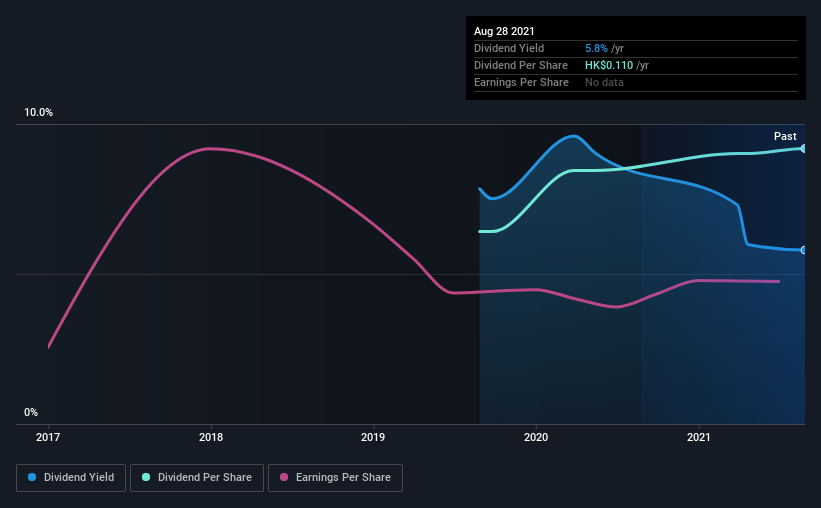
Task: Click the HK$0.110 value in tooltip
Action: (x=610, y=65)
